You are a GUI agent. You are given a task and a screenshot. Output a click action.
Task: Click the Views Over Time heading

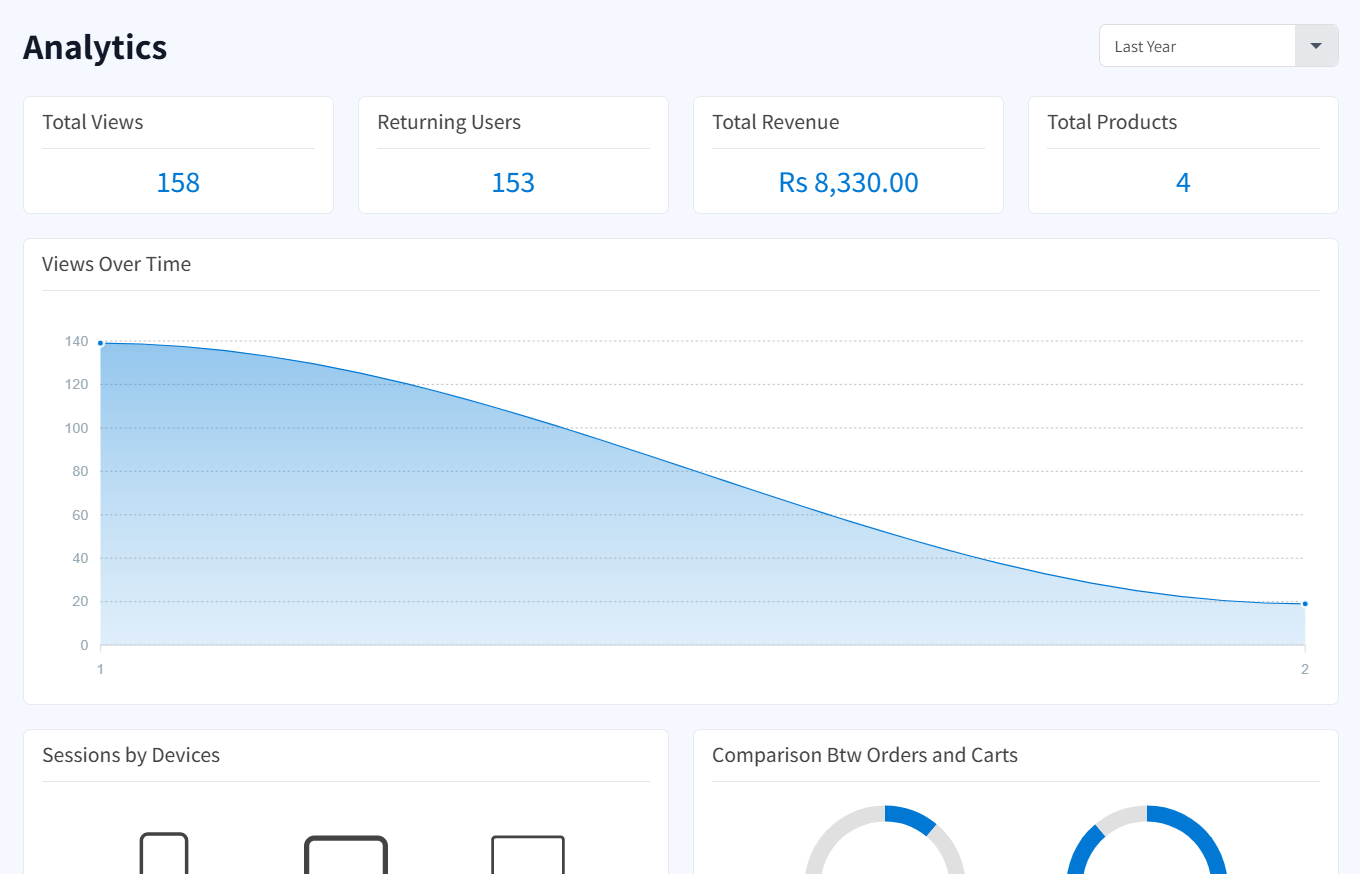[x=116, y=264]
